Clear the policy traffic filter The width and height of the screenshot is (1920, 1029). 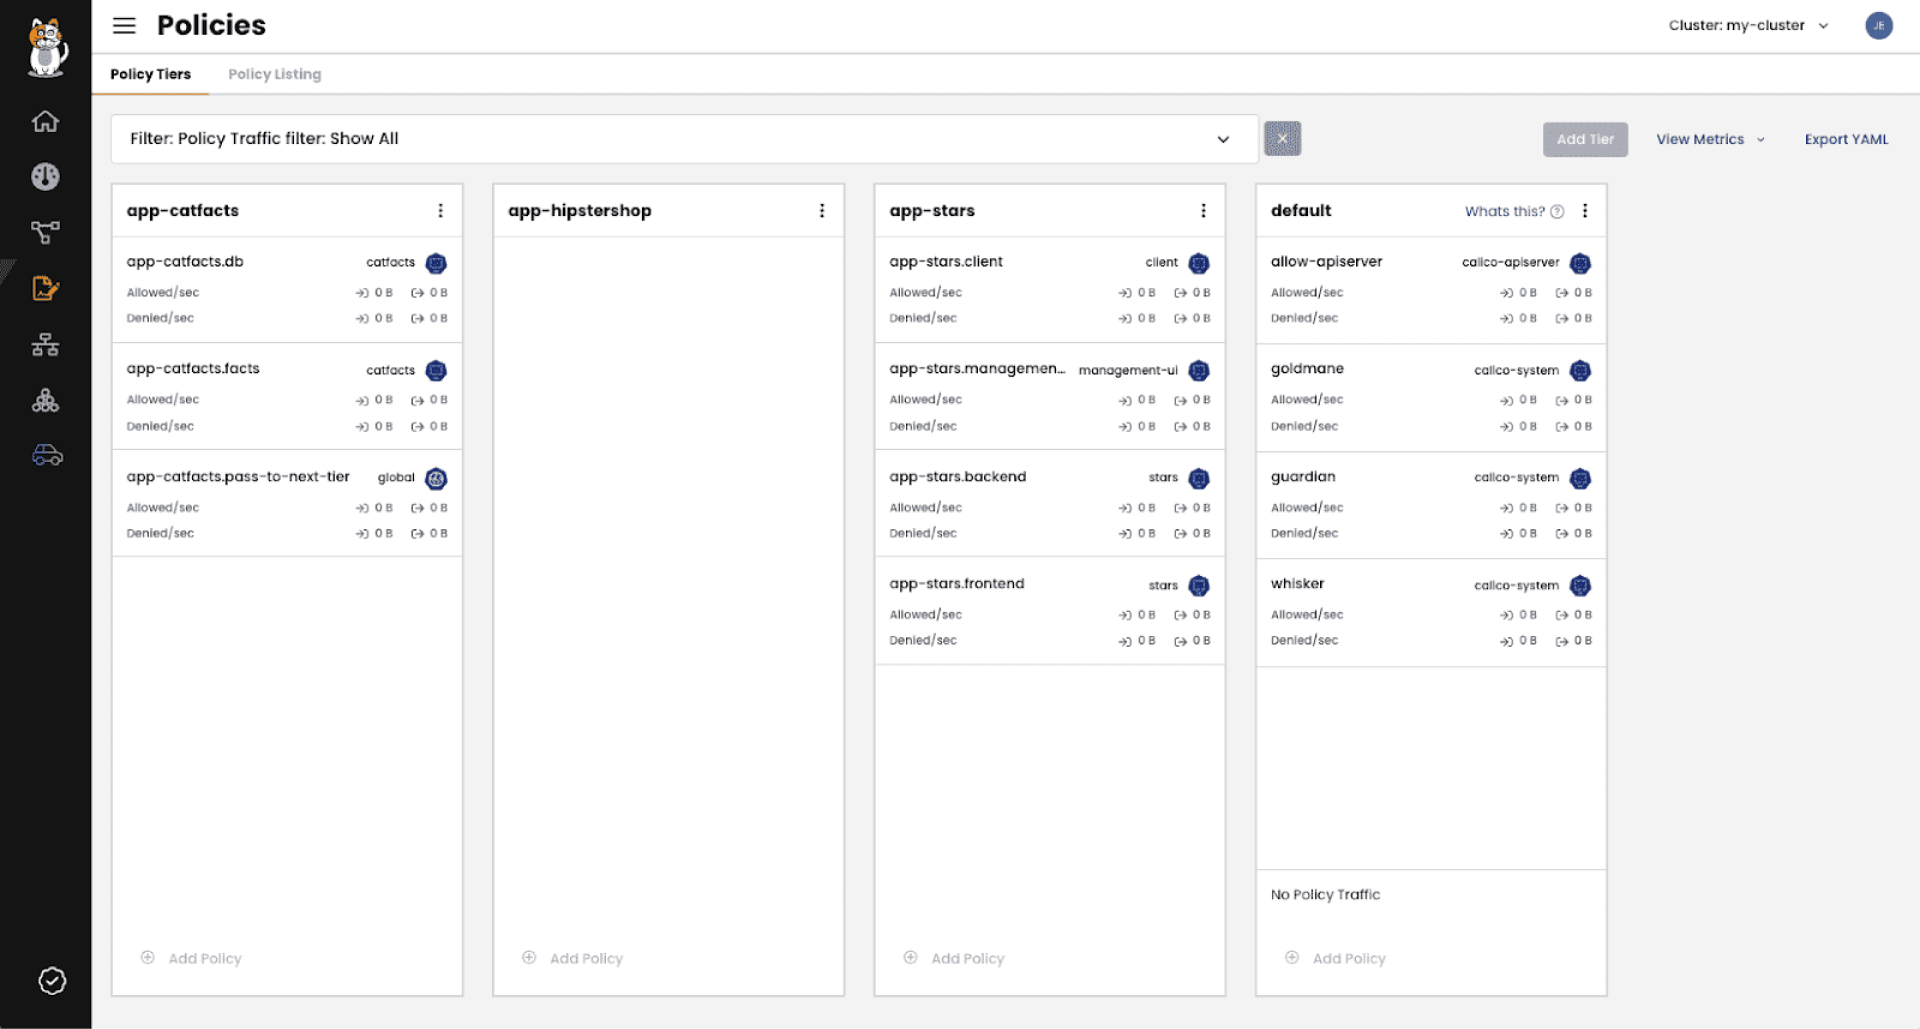pyautogui.click(x=1282, y=139)
